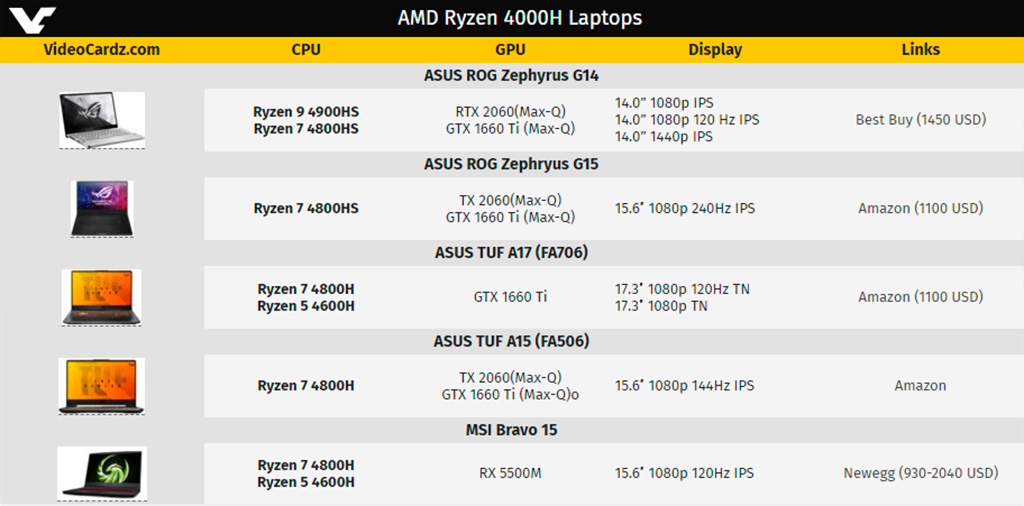Click the VideoCardz.com header label
The height and width of the screenshot is (506, 1024).
coord(102,50)
